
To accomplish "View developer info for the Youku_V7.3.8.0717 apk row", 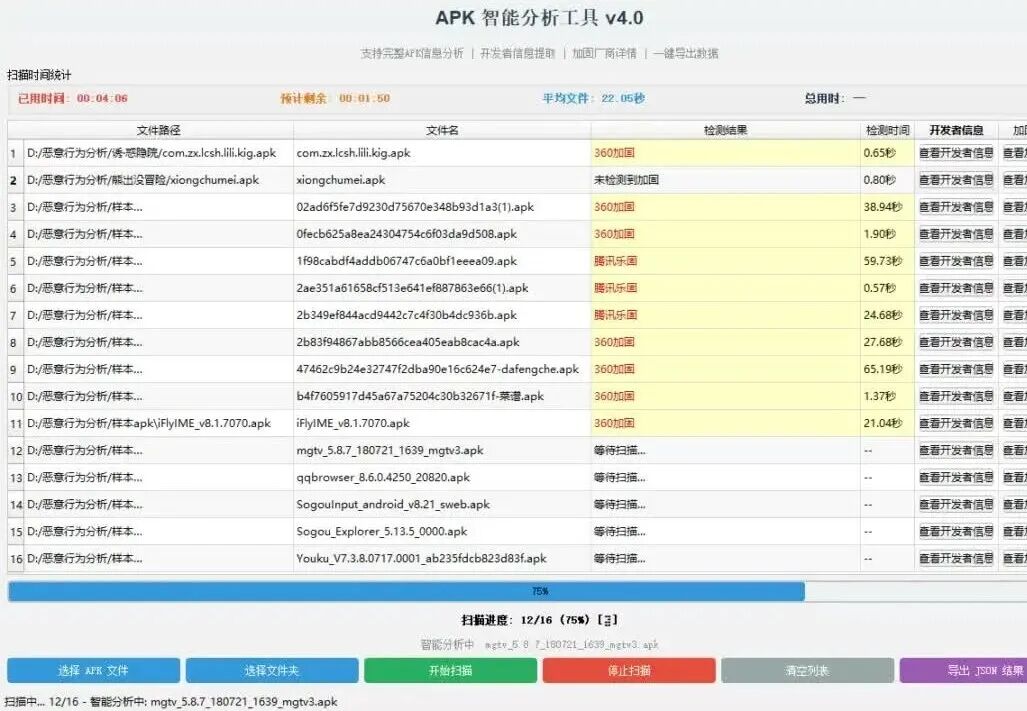I will pos(956,558).
